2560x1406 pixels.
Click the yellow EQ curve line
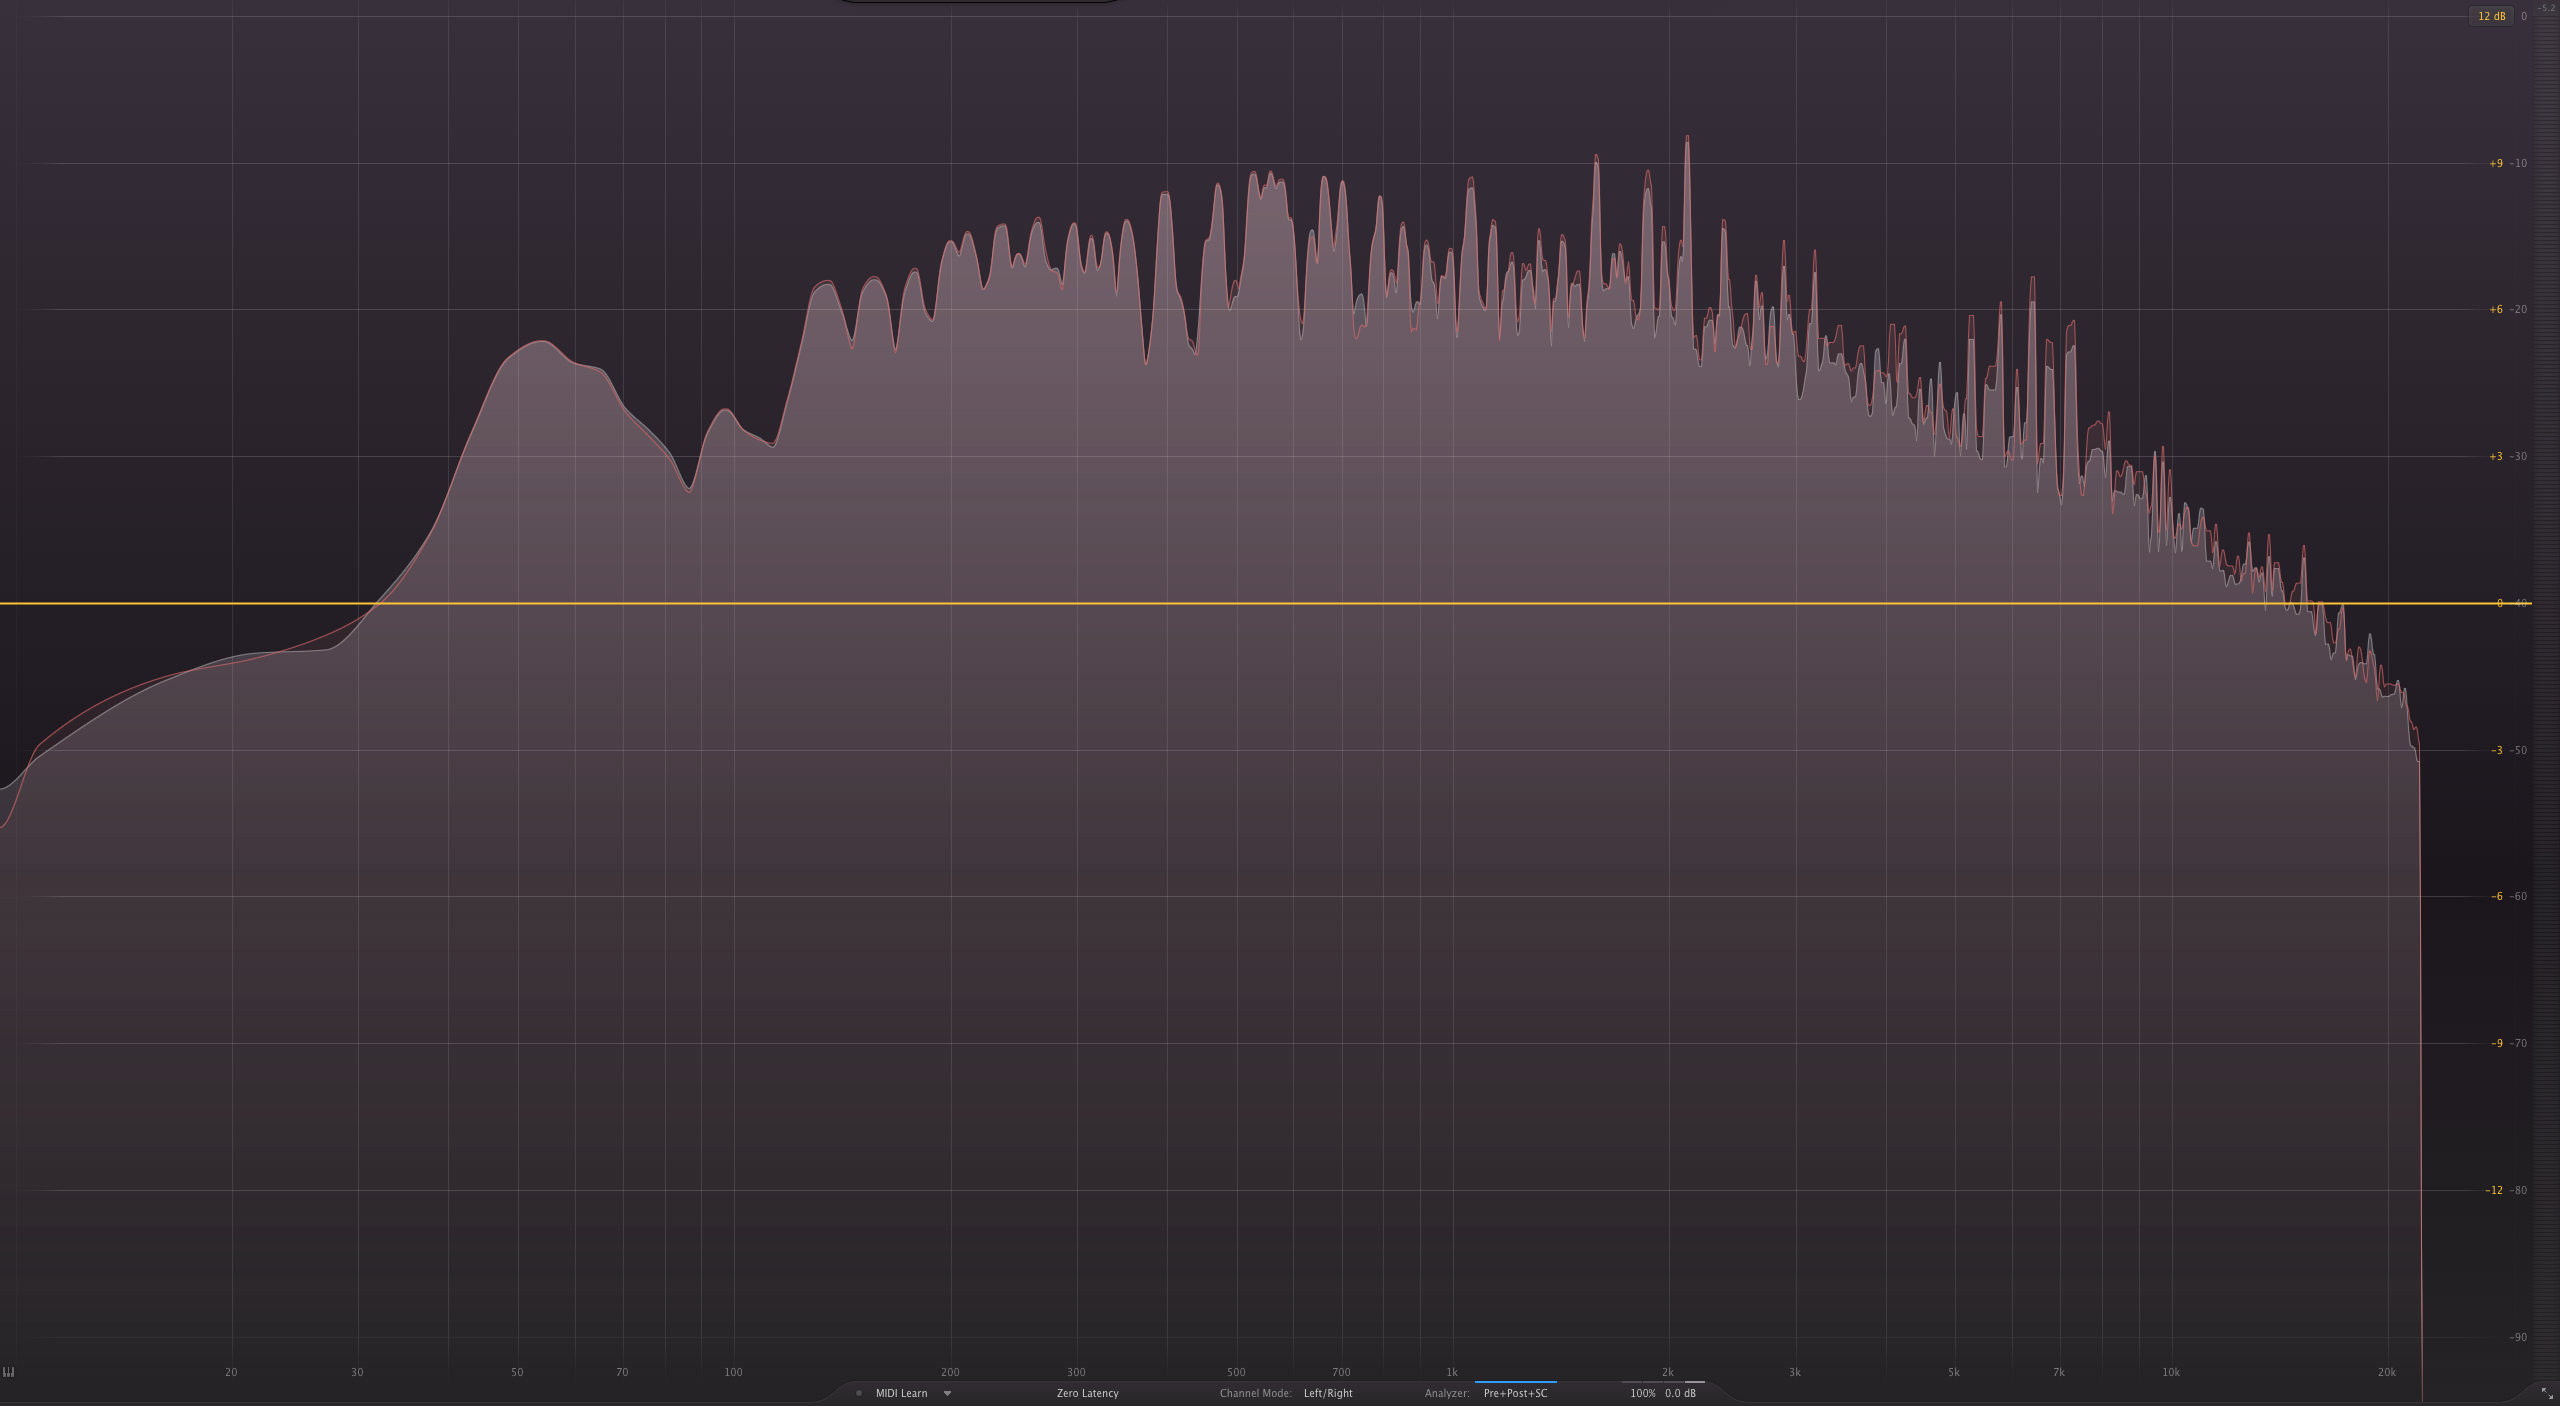click(1200, 604)
